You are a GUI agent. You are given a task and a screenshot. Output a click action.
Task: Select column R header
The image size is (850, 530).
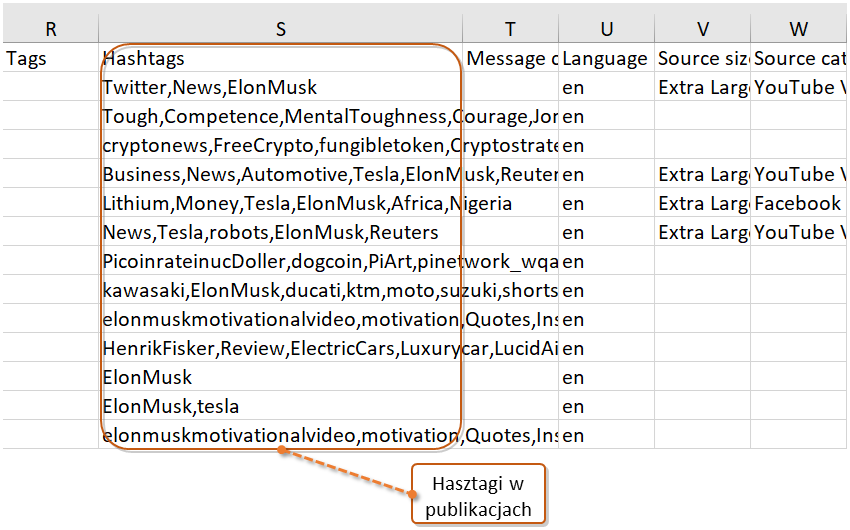coord(51,29)
